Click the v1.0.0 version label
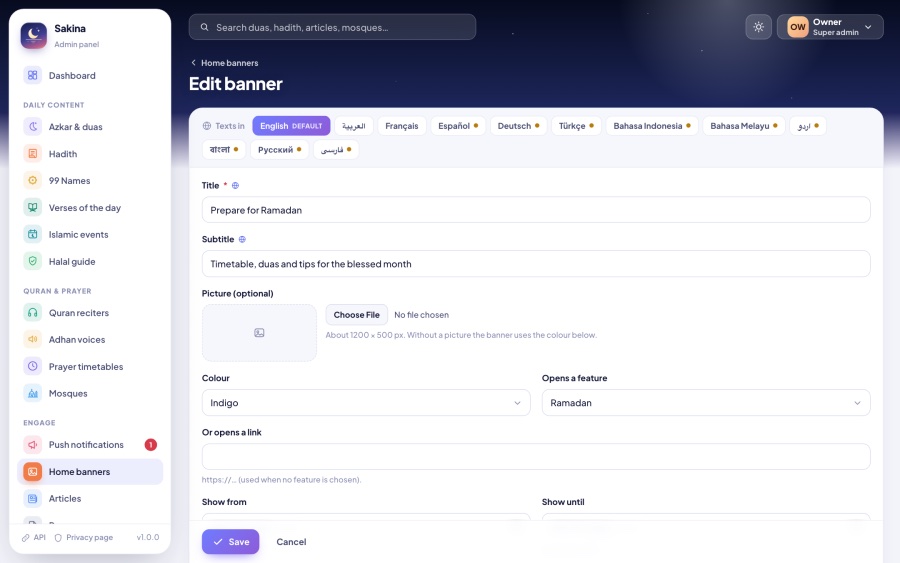 (x=148, y=538)
